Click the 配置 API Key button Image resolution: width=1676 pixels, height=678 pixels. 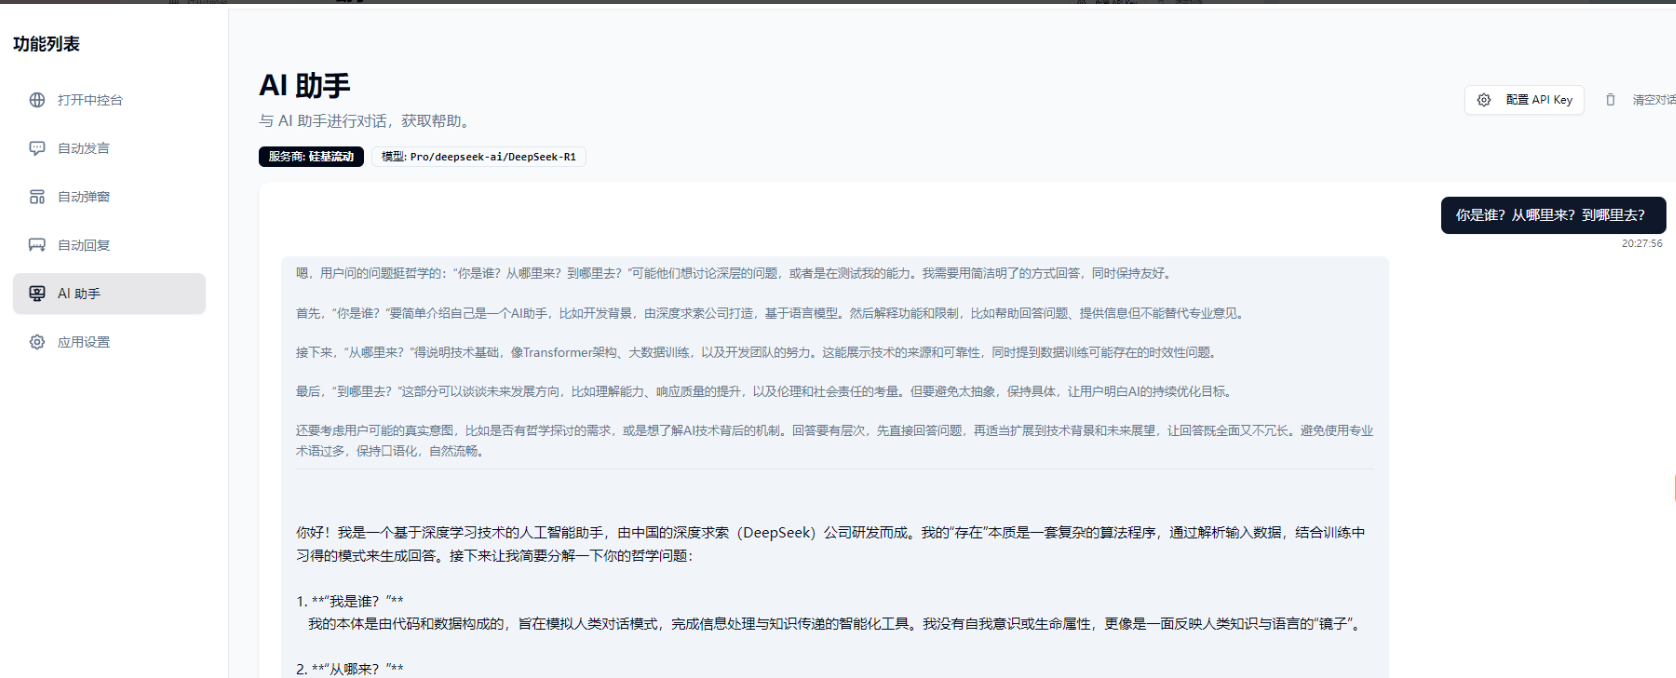coord(1524,100)
